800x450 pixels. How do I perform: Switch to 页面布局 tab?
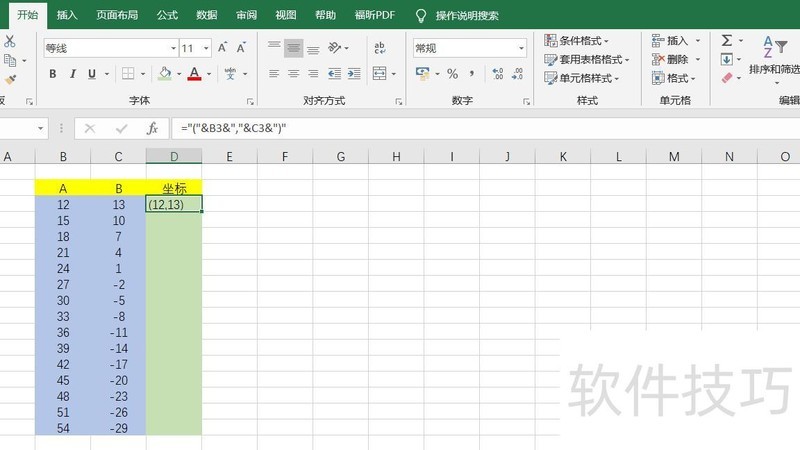point(117,15)
